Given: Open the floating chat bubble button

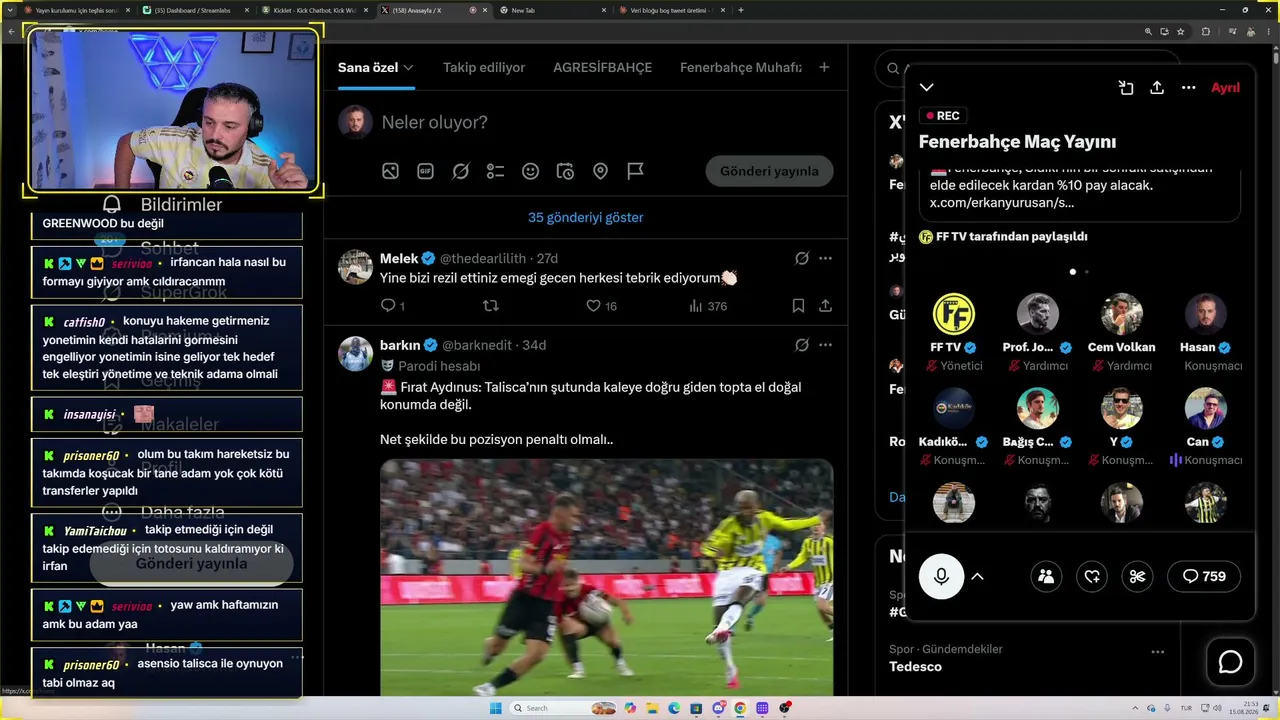Looking at the screenshot, I should tap(1230, 662).
